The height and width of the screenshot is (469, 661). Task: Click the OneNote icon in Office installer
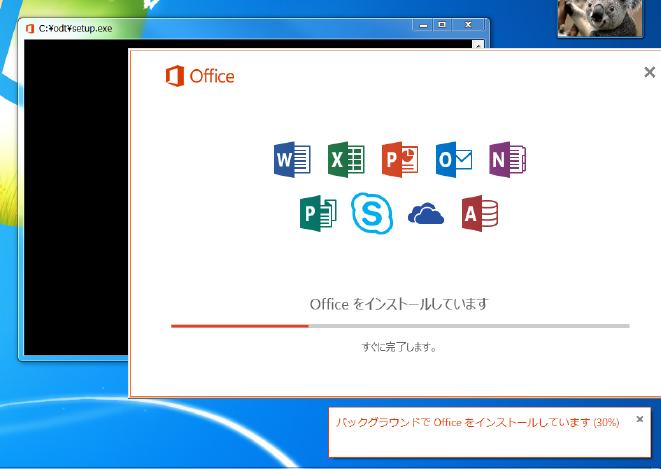coord(508,160)
